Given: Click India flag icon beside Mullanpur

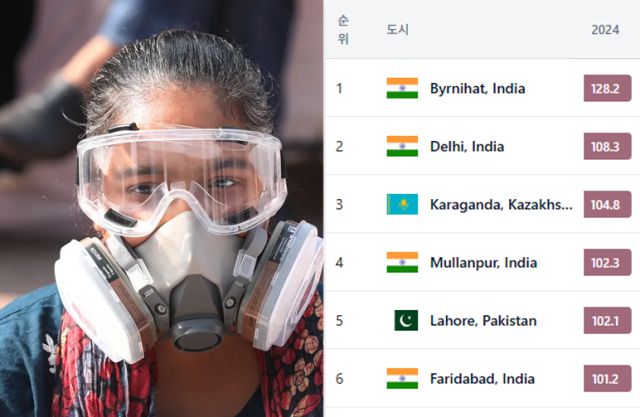Looking at the screenshot, I should (402, 262).
